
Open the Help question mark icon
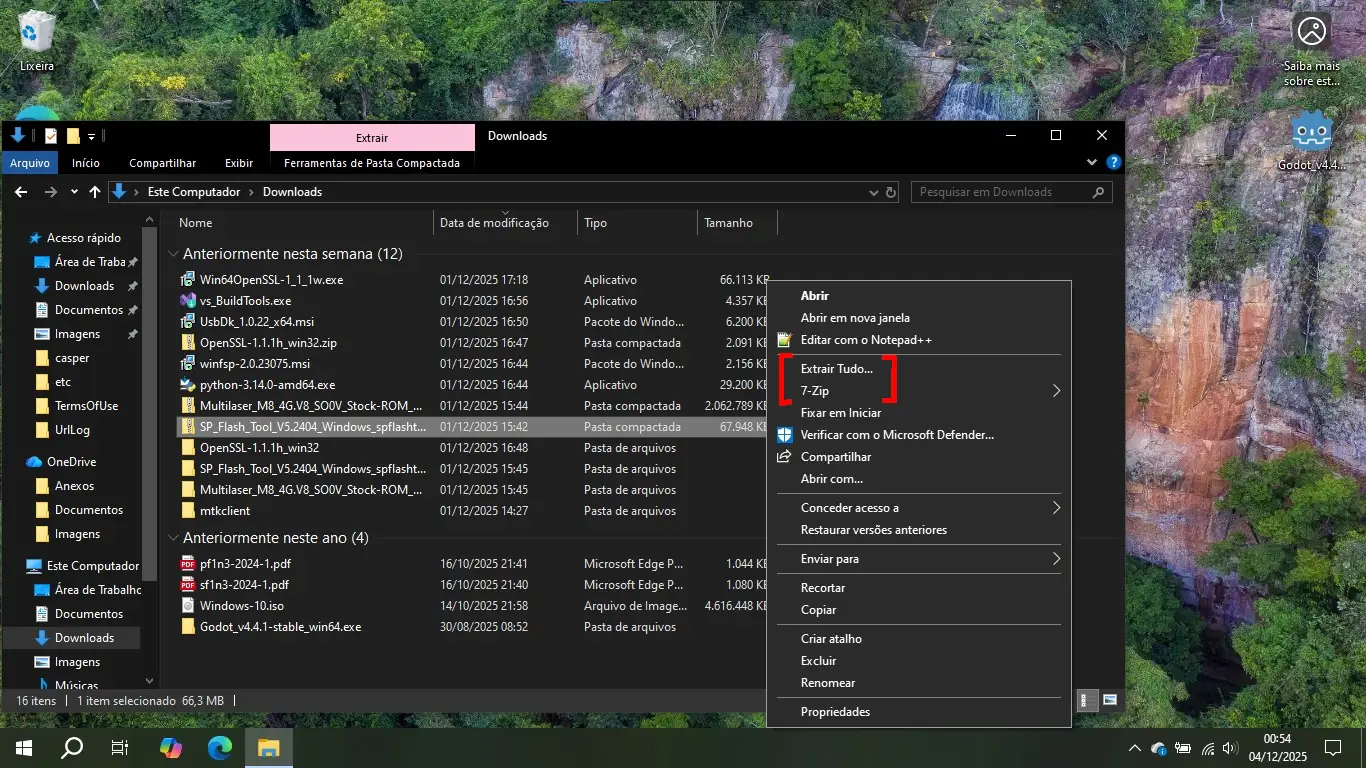coord(1114,162)
